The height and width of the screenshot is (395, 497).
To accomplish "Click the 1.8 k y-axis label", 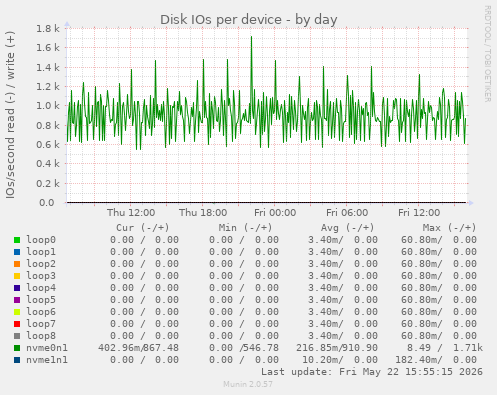I will (48, 29).
